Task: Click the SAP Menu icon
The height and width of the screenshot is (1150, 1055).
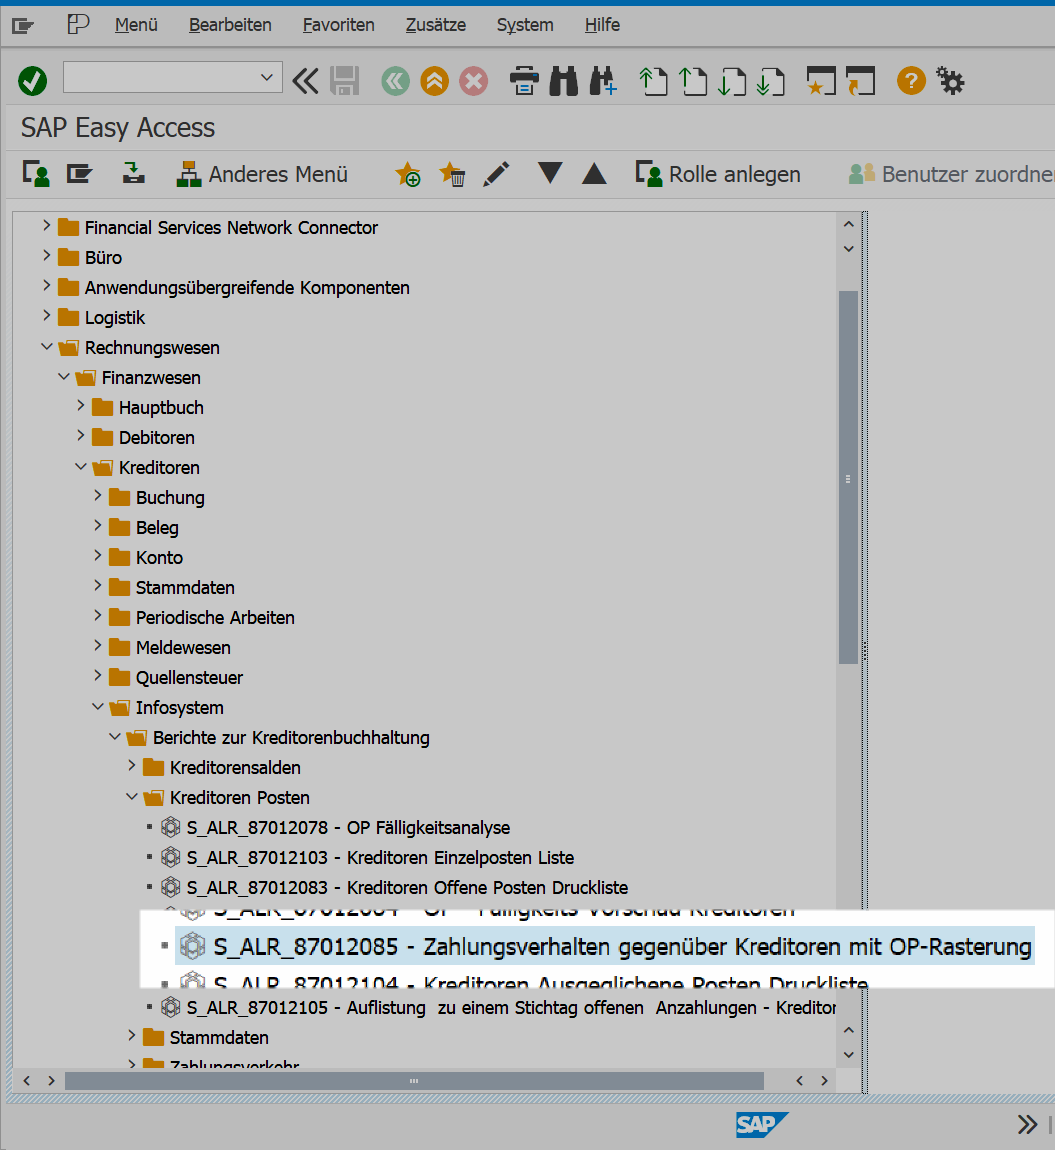Action: 79,174
